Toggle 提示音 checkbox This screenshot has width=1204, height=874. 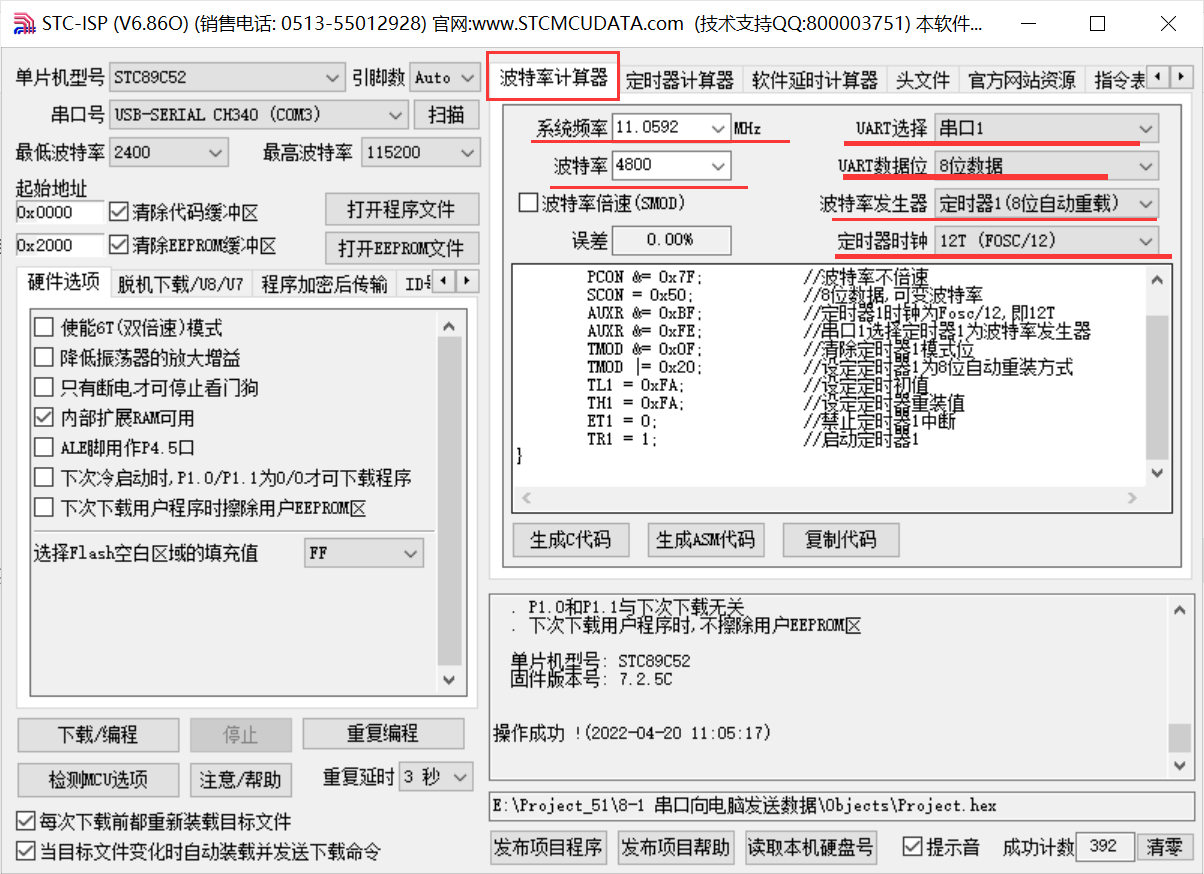[912, 846]
